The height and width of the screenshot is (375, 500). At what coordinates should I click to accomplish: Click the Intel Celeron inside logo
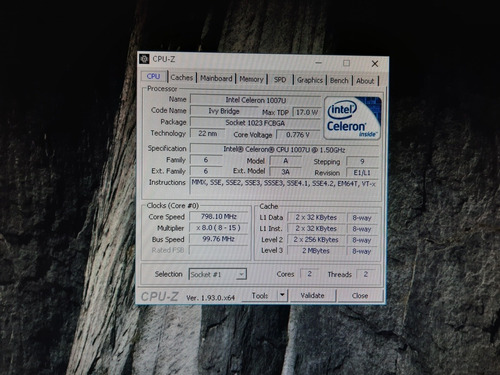point(352,118)
